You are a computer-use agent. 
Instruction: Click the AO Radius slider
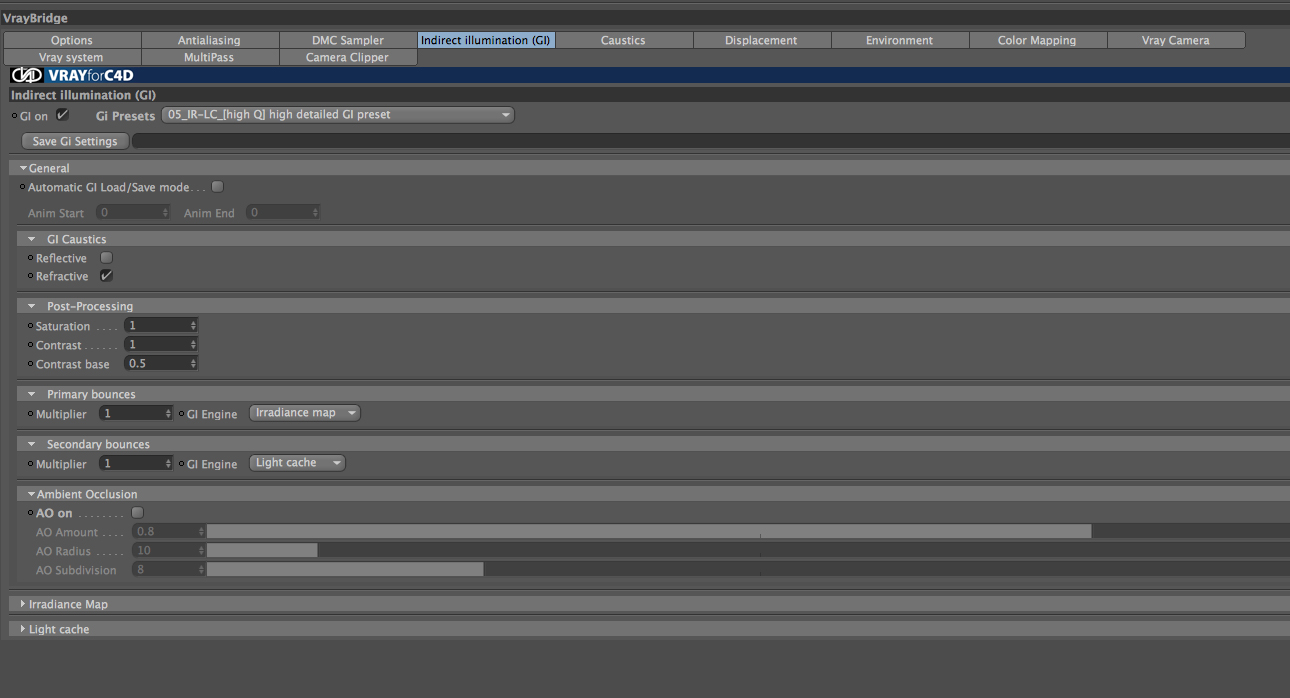tap(748, 550)
